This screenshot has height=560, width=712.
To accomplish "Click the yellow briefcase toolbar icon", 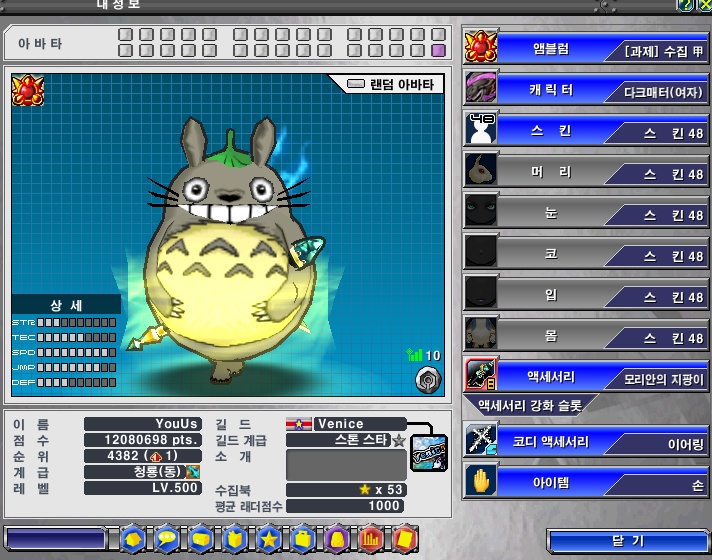I will 303,539.
